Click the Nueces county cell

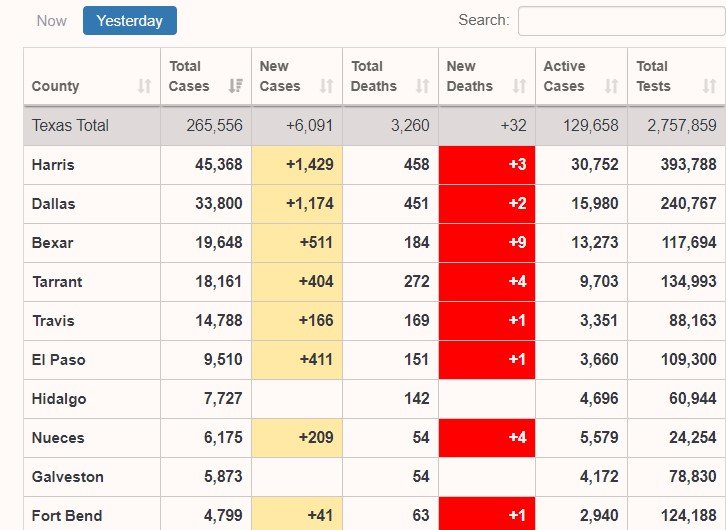(58, 438)
